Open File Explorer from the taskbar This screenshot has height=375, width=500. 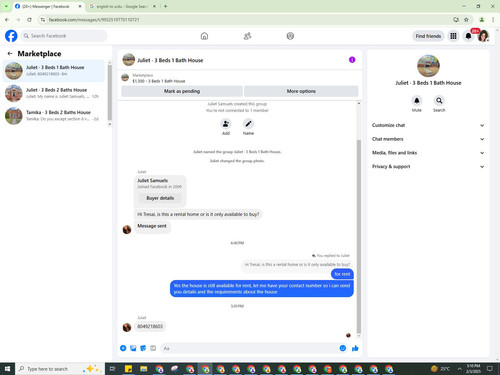[x=144, y=369]
